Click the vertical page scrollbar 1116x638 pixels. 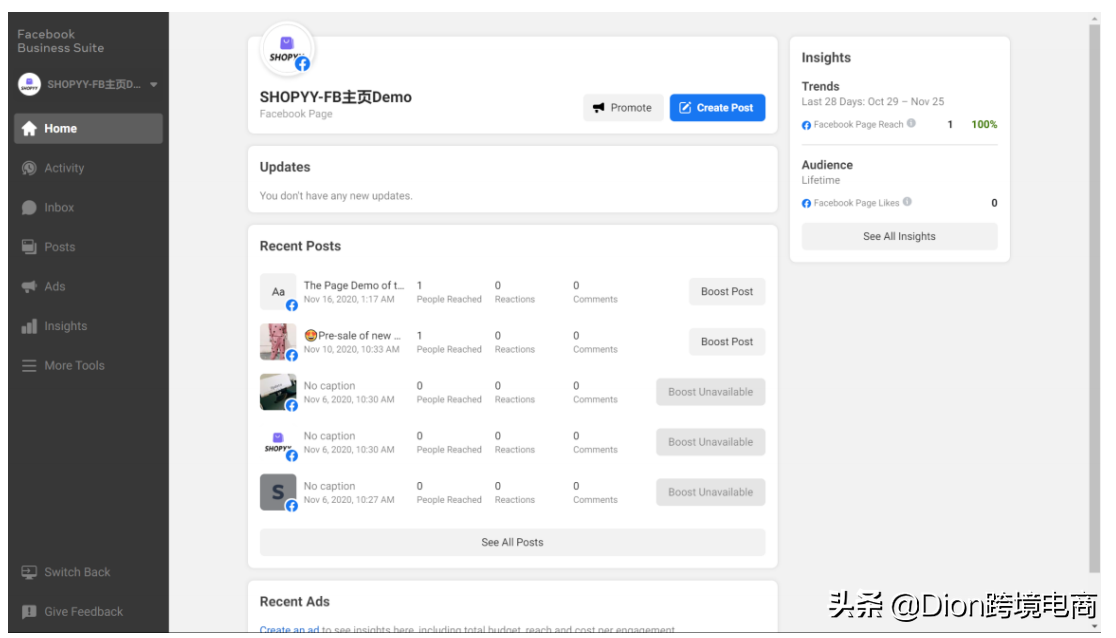(x=1095, y=299)
